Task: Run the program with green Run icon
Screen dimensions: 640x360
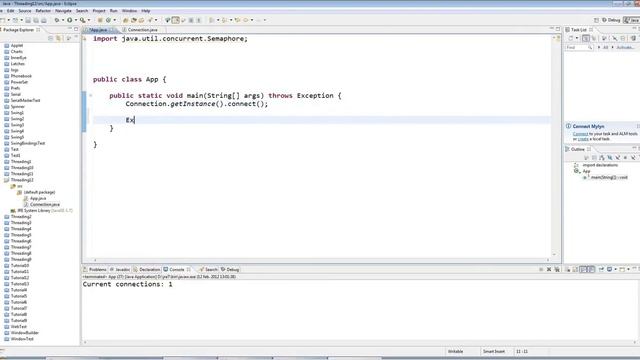Action: click(70, 20)
